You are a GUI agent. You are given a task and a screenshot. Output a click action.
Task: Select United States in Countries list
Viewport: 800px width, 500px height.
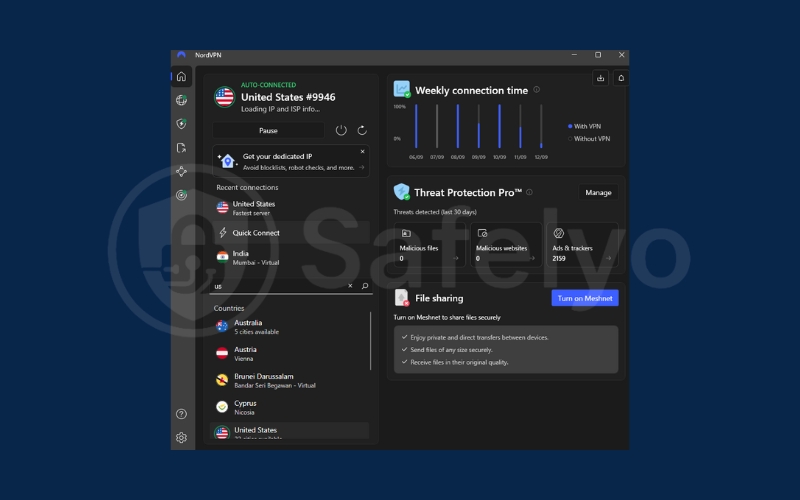click(289, 431)
